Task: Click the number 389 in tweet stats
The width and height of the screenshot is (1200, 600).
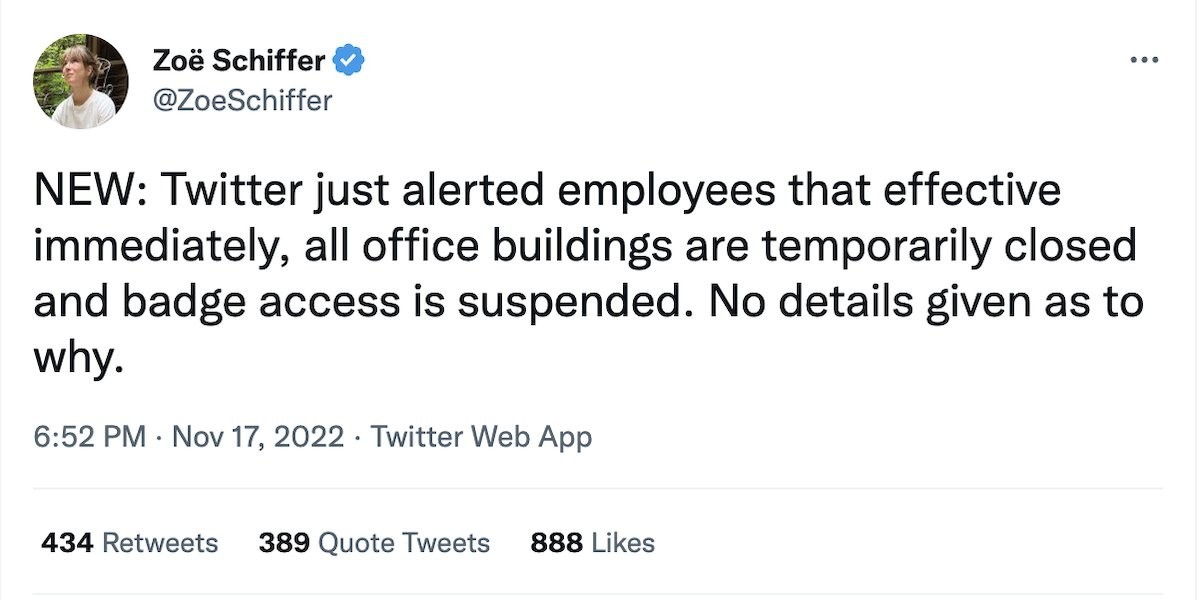Action: (284, 543)
